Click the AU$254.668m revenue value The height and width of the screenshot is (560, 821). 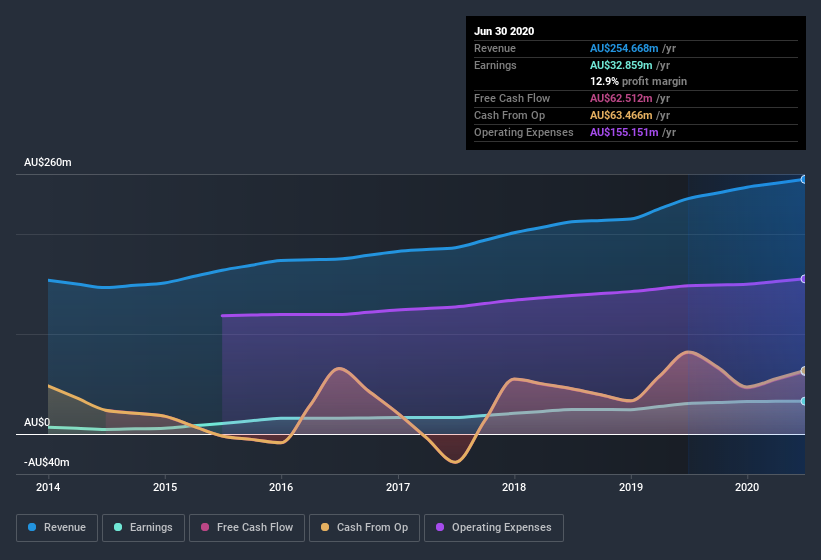point(624,48)
